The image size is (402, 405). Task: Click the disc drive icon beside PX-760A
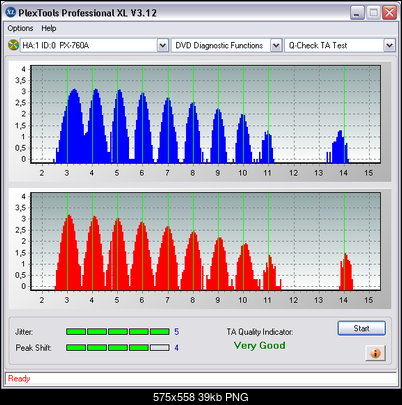click(x=13, y=45)
